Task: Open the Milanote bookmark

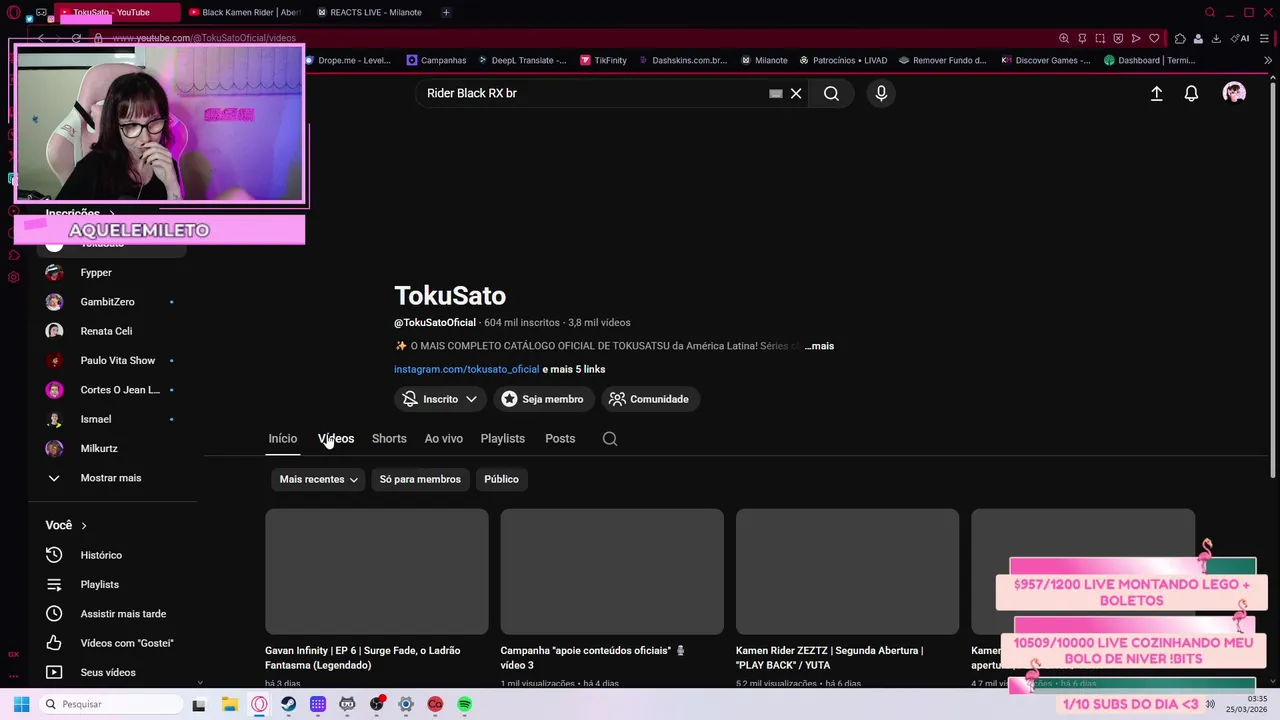Action: (764, 60)
